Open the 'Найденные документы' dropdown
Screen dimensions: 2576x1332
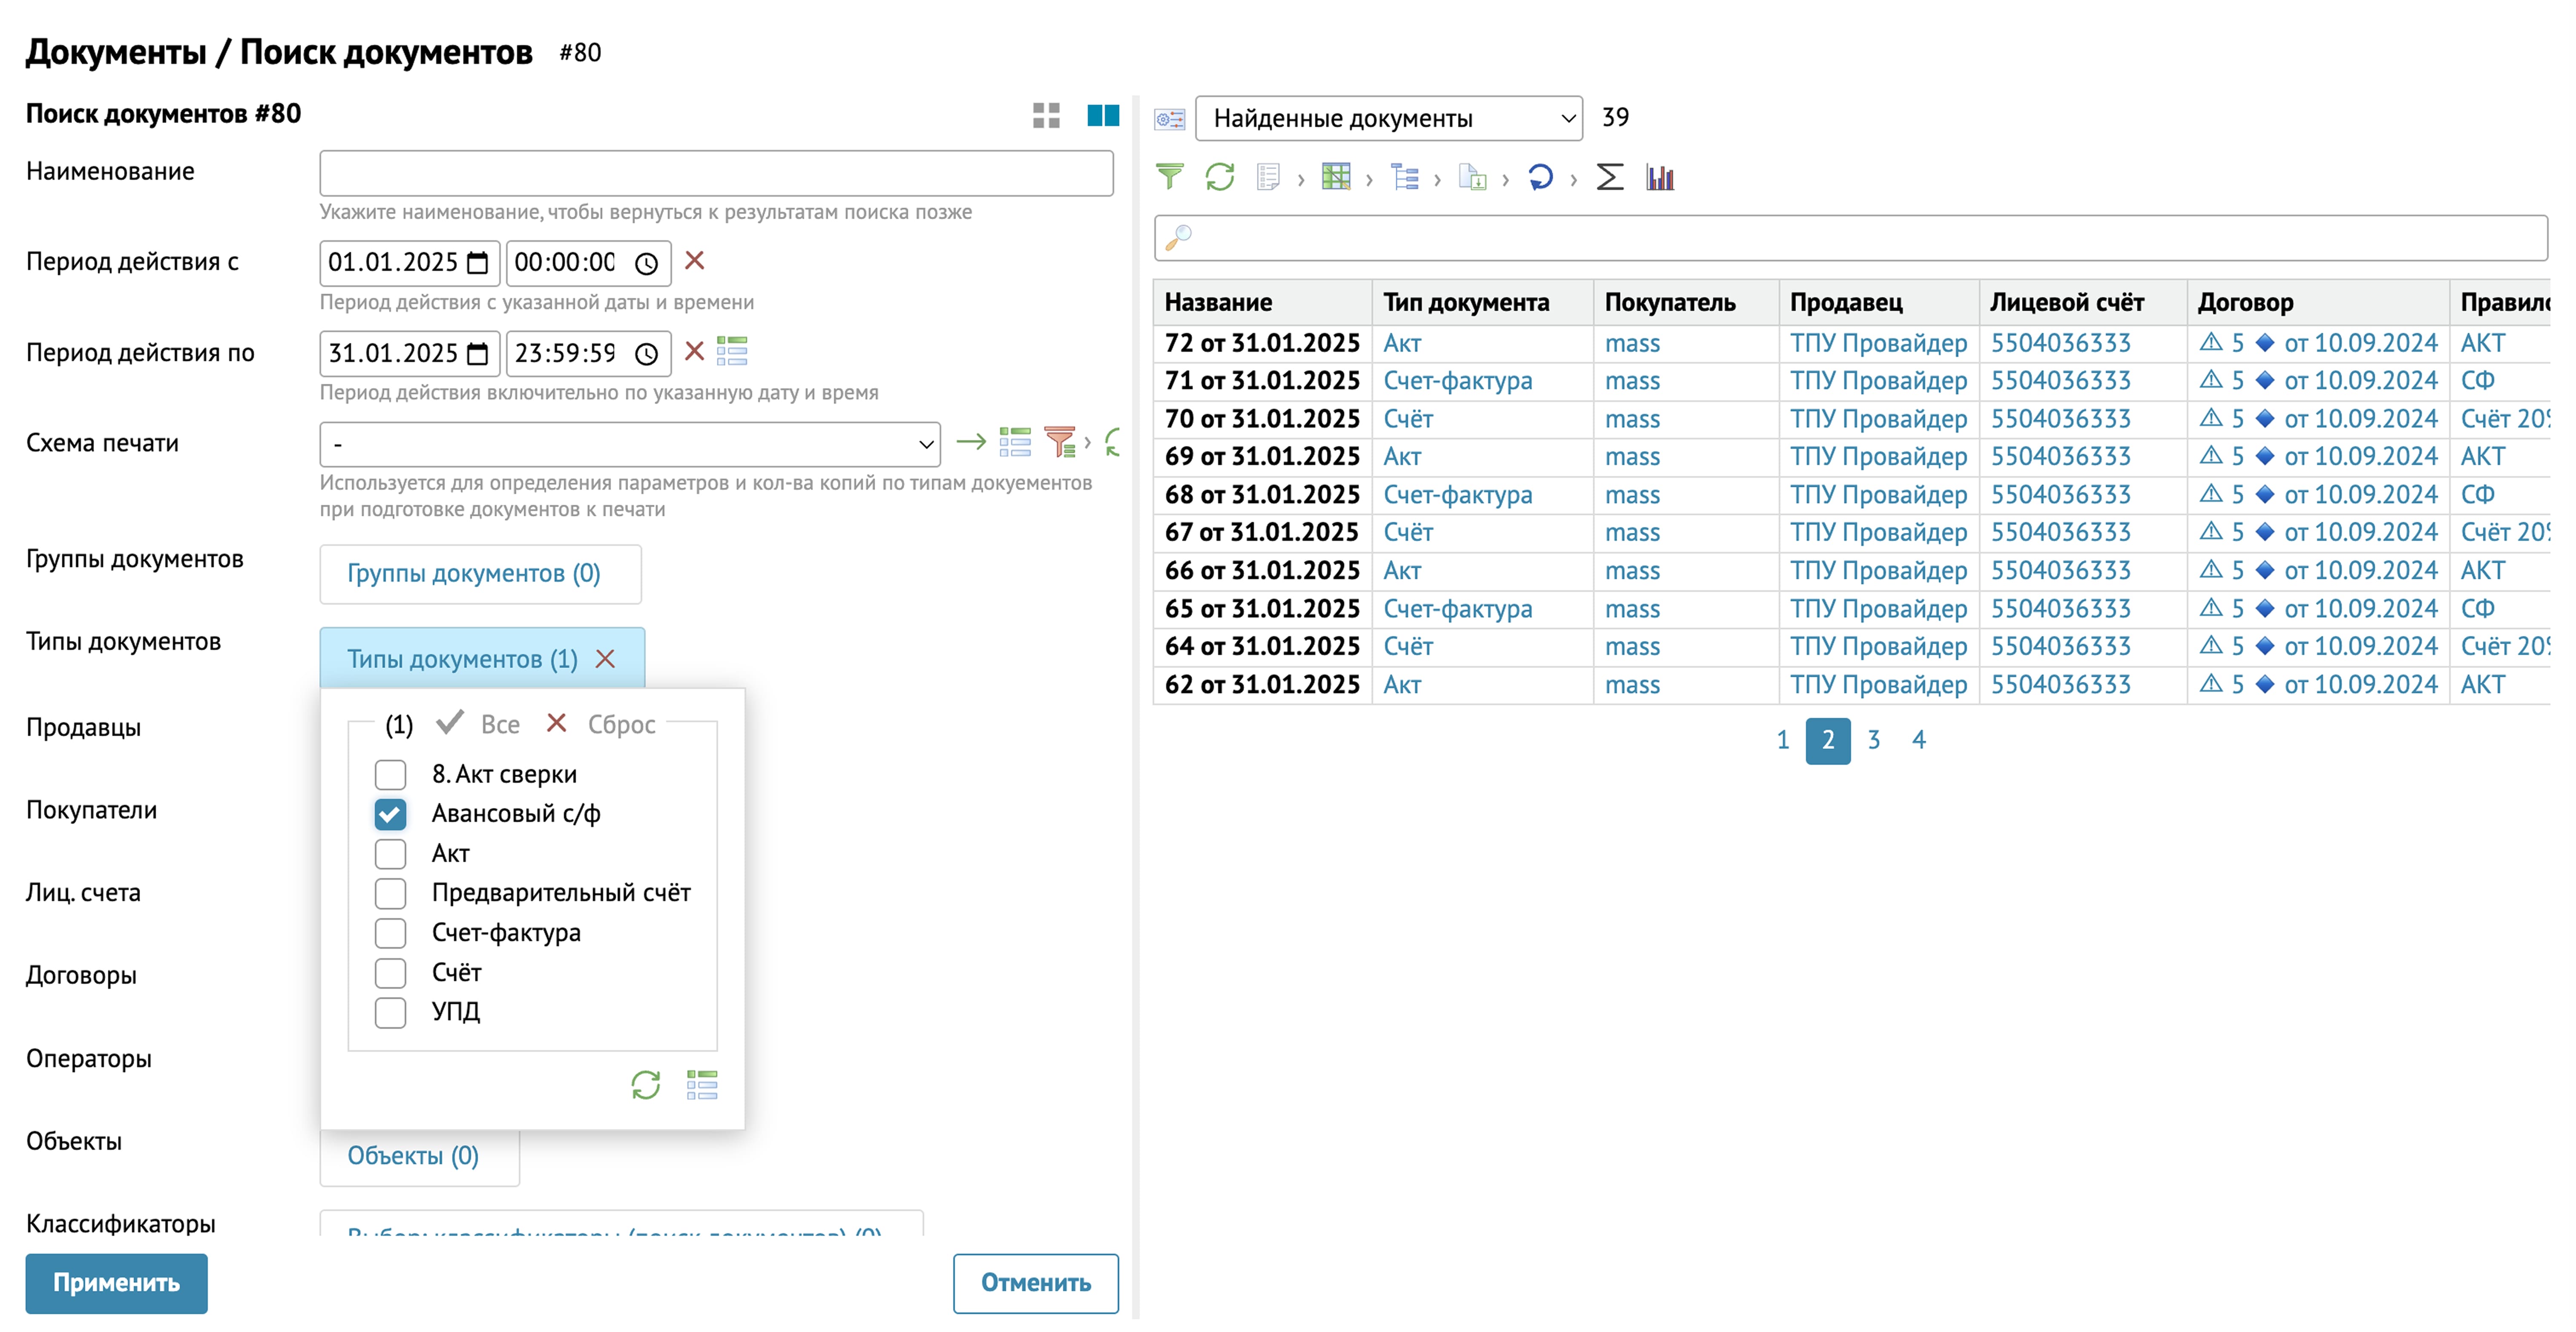tap(1389, 118)
